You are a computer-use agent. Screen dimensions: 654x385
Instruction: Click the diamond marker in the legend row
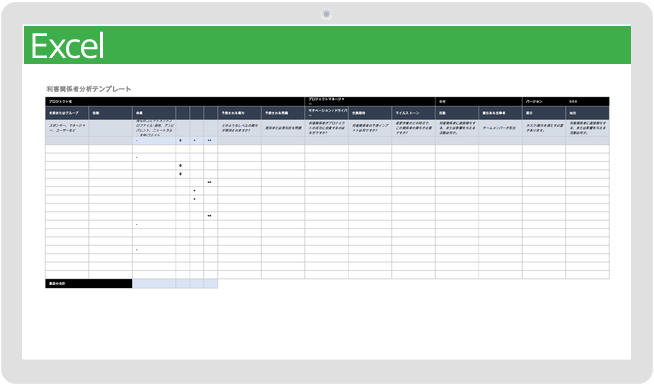[x=180, y=141]
